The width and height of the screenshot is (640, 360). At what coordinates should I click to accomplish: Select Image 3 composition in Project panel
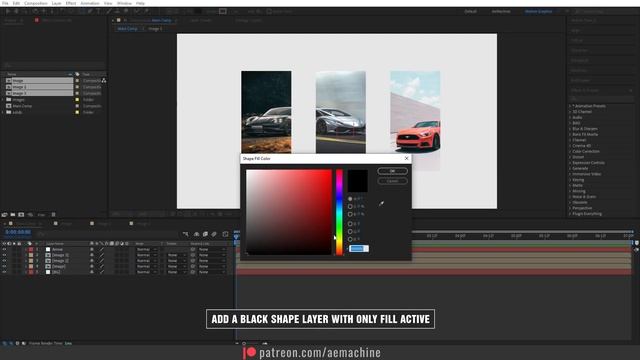pyautogui.click(x=19, y=93)
